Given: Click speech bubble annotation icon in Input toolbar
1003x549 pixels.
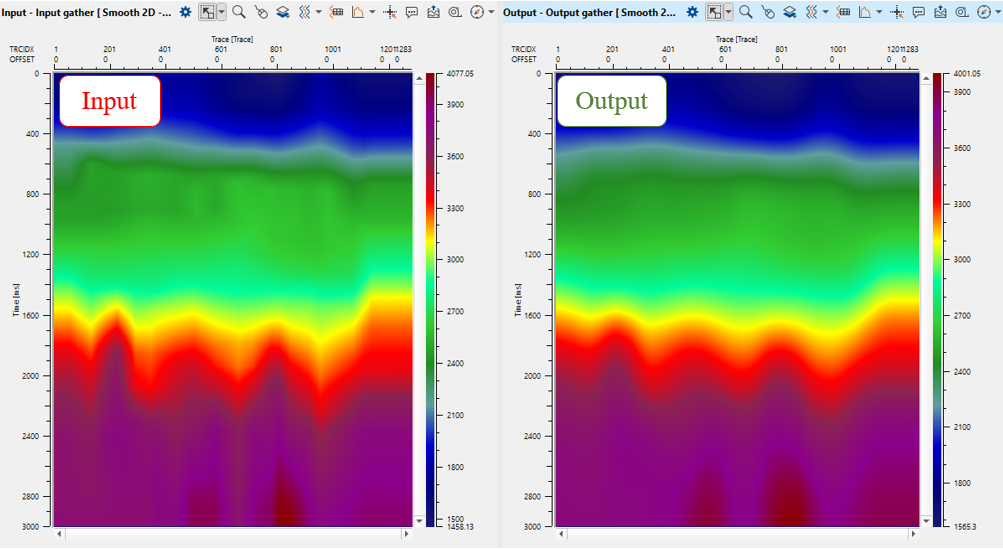Looking at the screenshot, I should (x=412, y=12).
